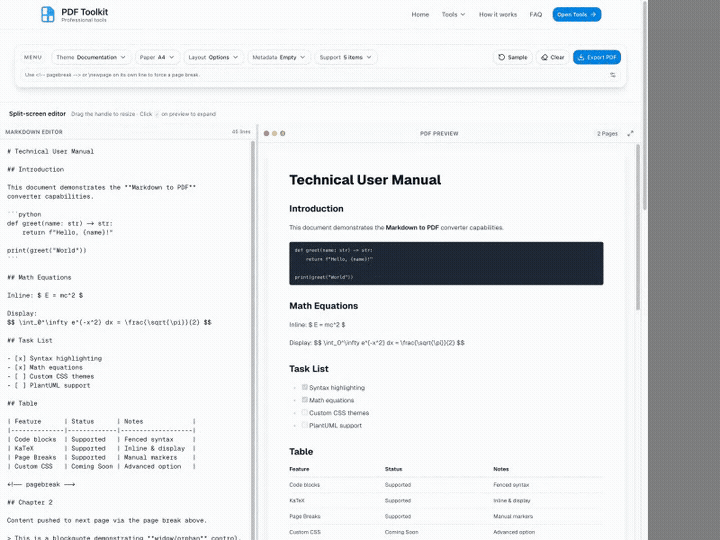Expand the PDF preview to fullscreen
720x540 pixels.
tap(630, 133)
